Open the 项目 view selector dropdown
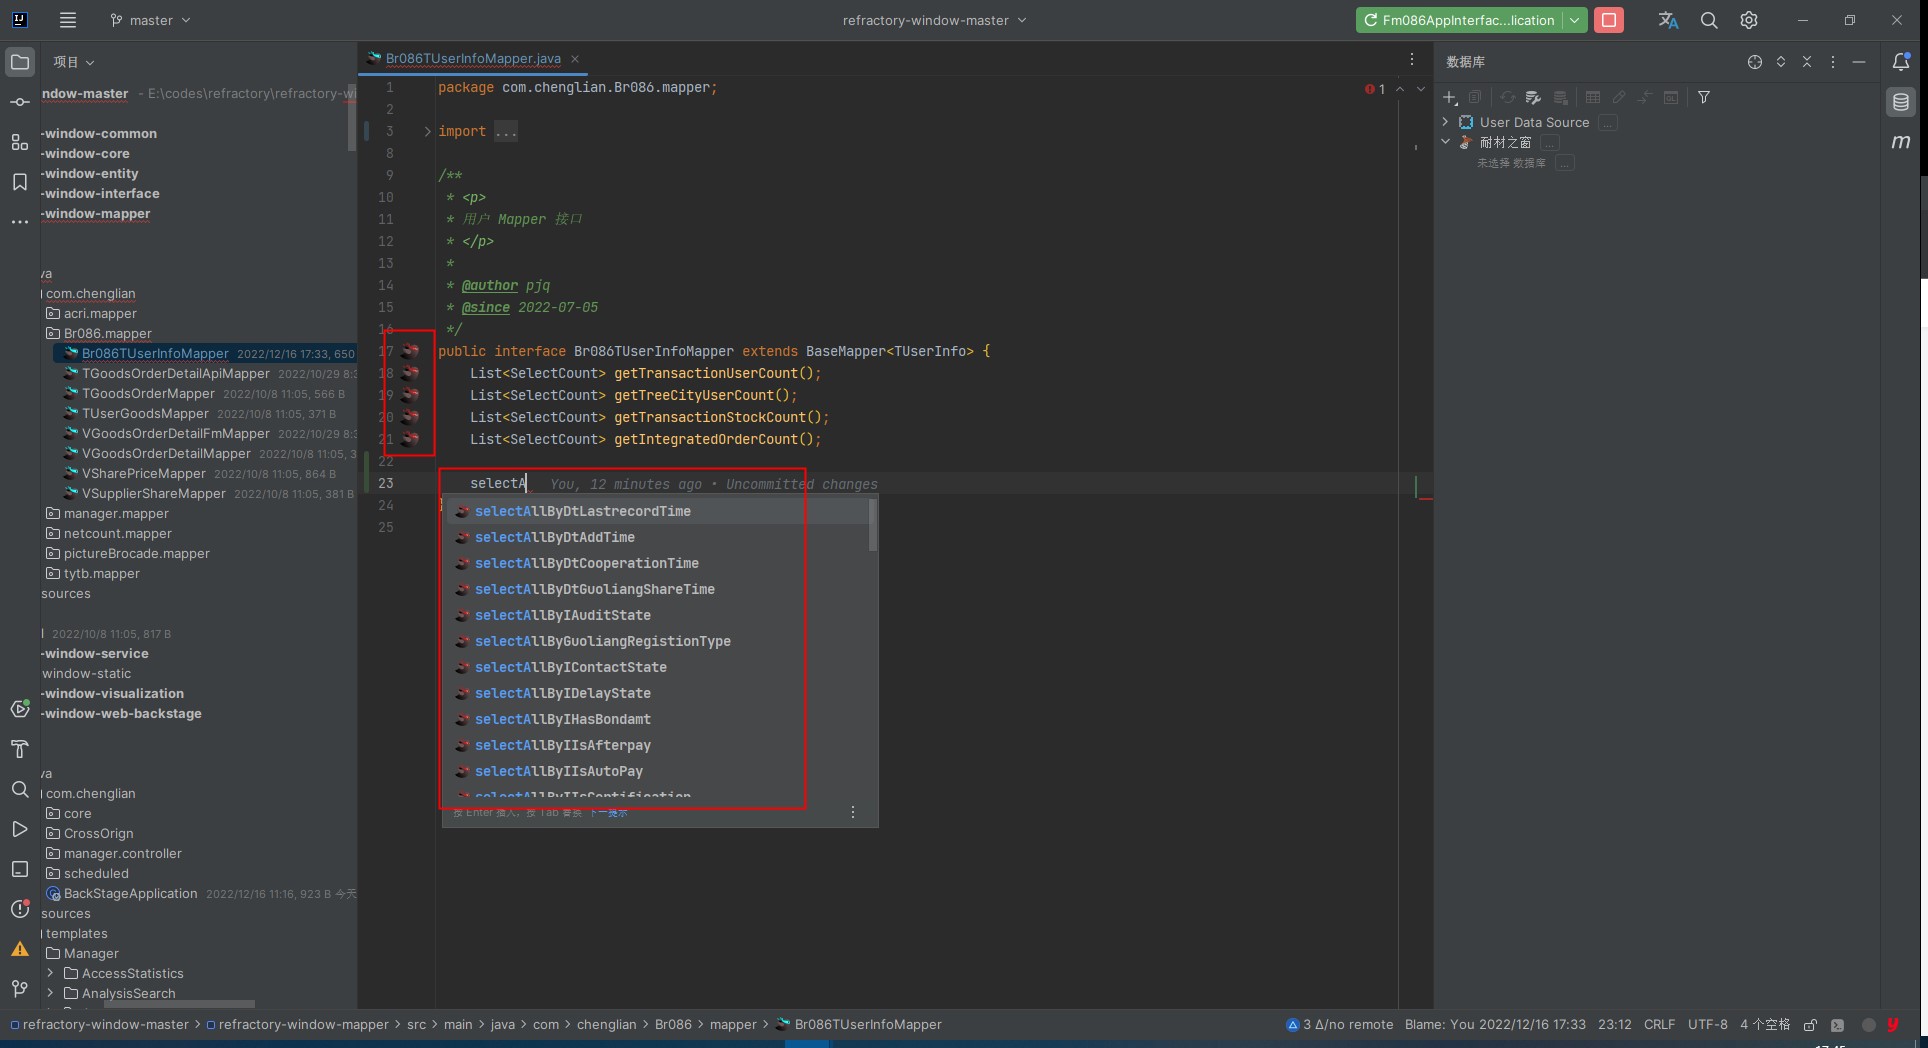The height and width of the screenshot is (1048, 1928). tap(74, 62)
